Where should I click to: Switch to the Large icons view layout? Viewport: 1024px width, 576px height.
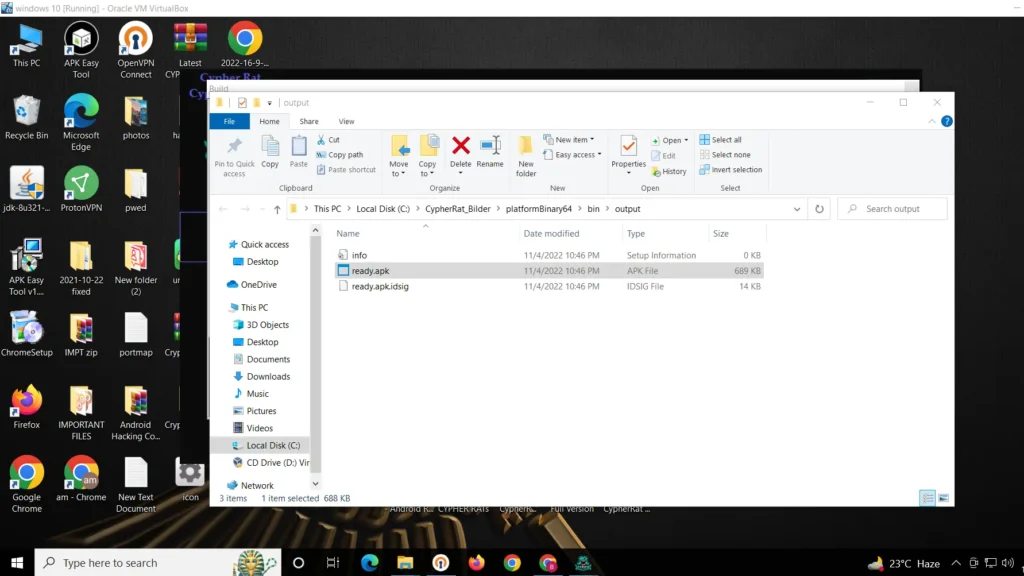pyautogui.click(x=944, y=498)
